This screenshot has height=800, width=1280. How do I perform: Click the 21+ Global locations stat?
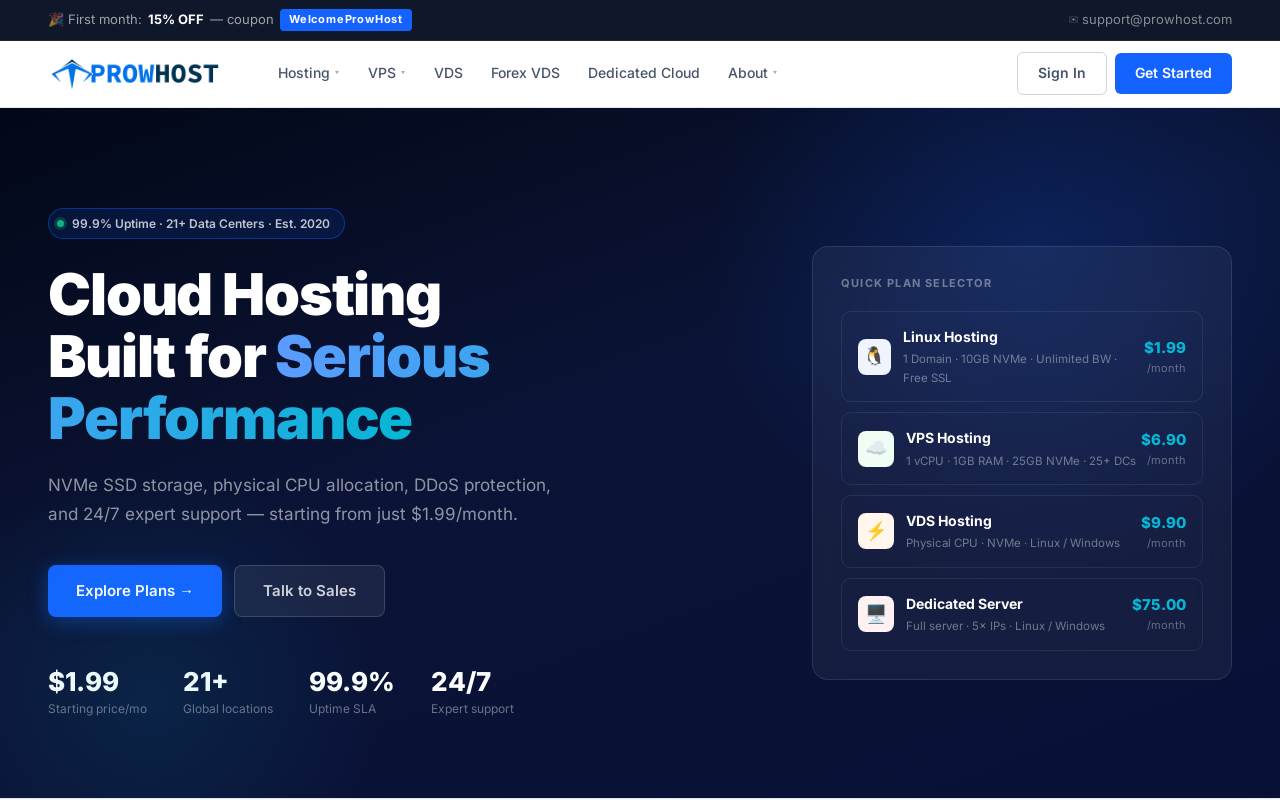tap(228, 692)
